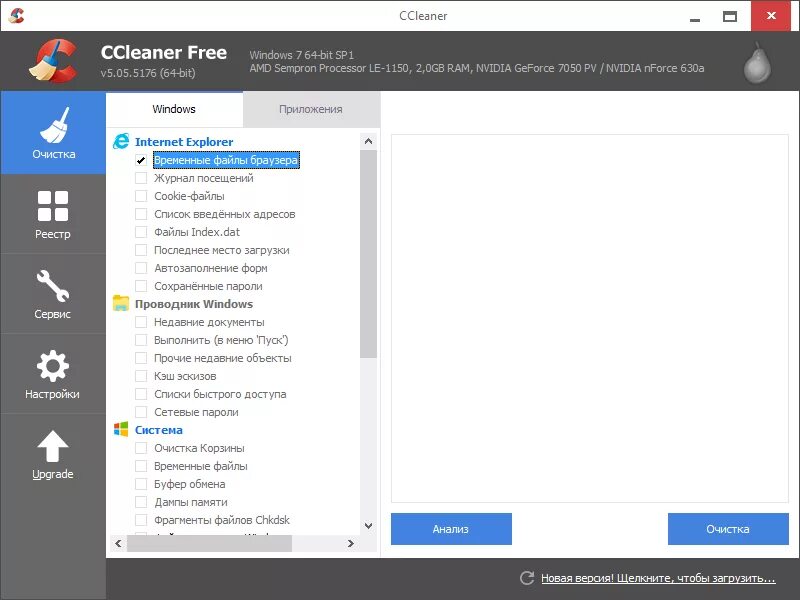Open the Новая версия download link
Viewport: 800px width, 600px height.
click(x=658, y=578)
